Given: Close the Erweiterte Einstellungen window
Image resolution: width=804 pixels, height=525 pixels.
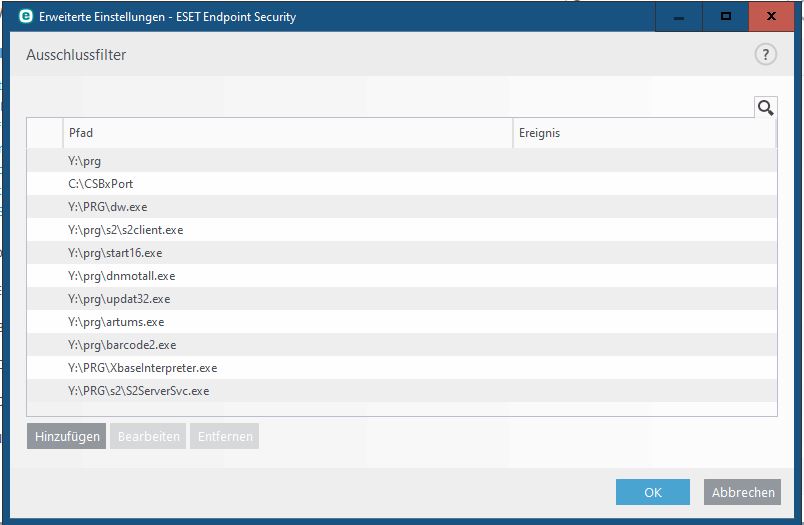Looking at the screenshot, I should (771, 16).
